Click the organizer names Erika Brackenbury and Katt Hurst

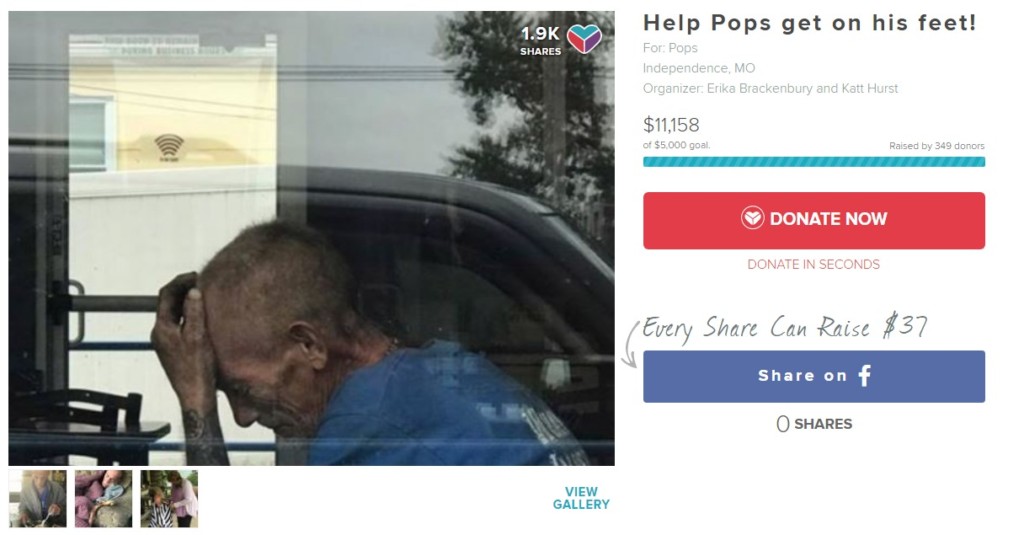point(802,88)
